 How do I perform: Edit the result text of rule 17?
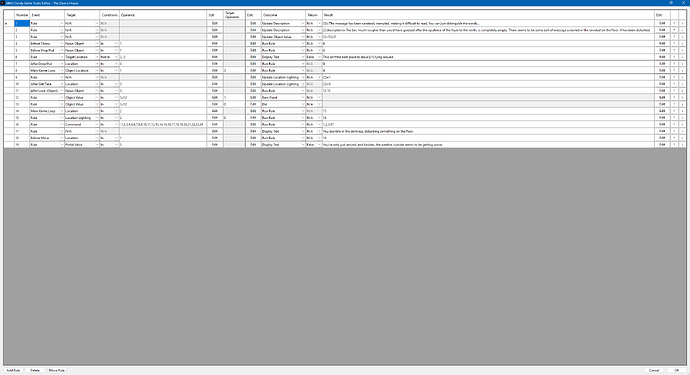(662, 131)
